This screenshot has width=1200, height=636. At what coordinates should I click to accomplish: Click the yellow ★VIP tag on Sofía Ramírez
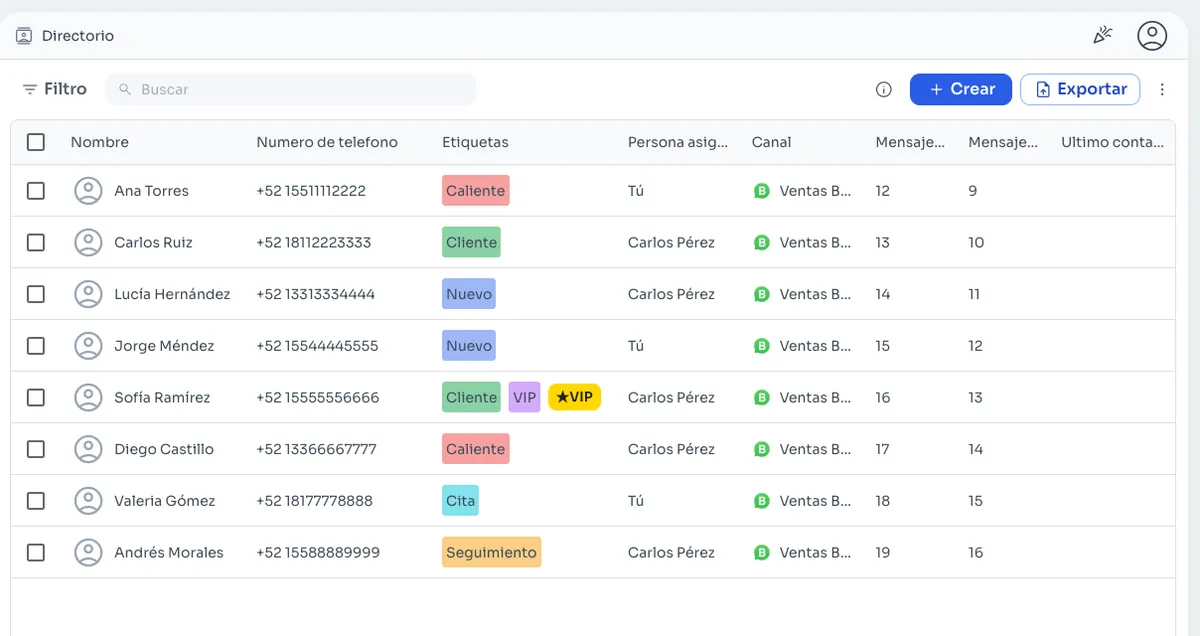tap(575, 397)
